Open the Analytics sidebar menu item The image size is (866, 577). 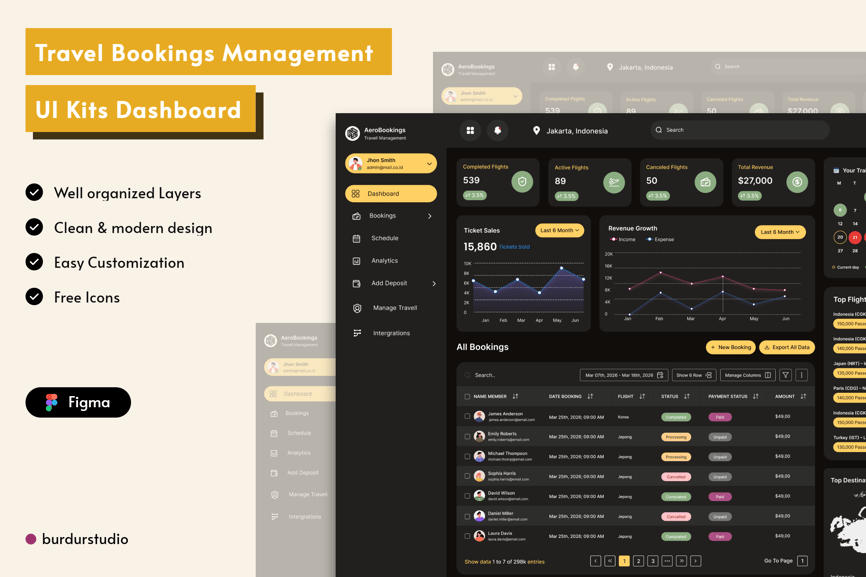click(x=384, y=261)
